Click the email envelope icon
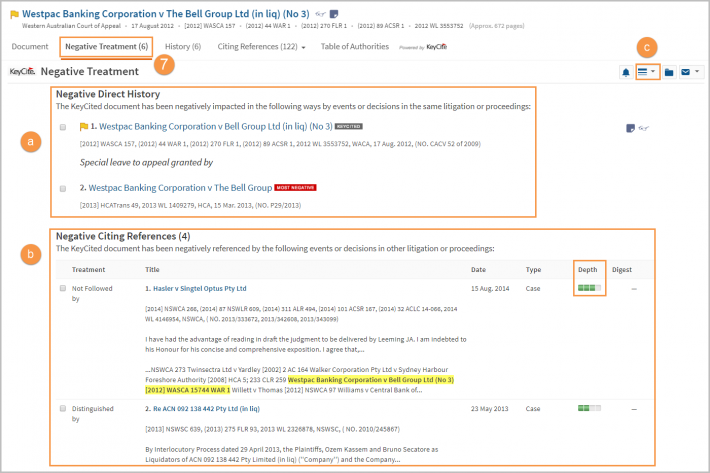 click(x=686, y=72)
